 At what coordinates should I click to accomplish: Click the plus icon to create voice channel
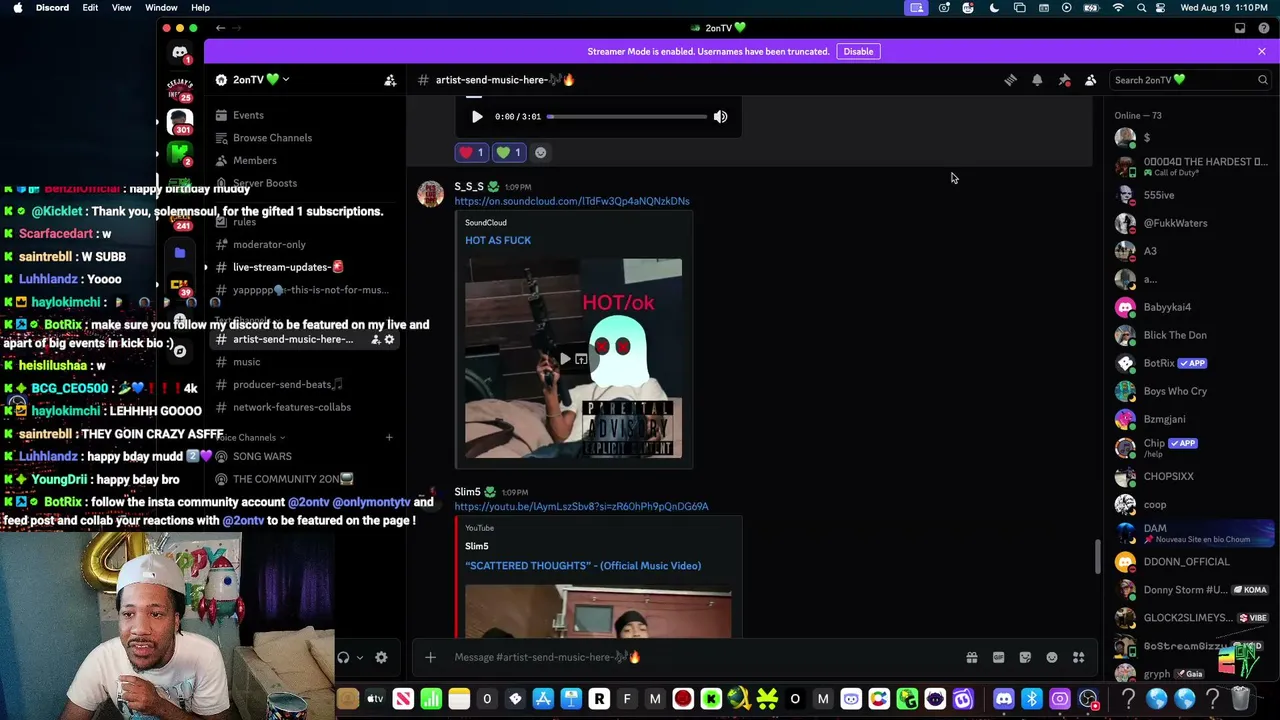click(389, 437)
